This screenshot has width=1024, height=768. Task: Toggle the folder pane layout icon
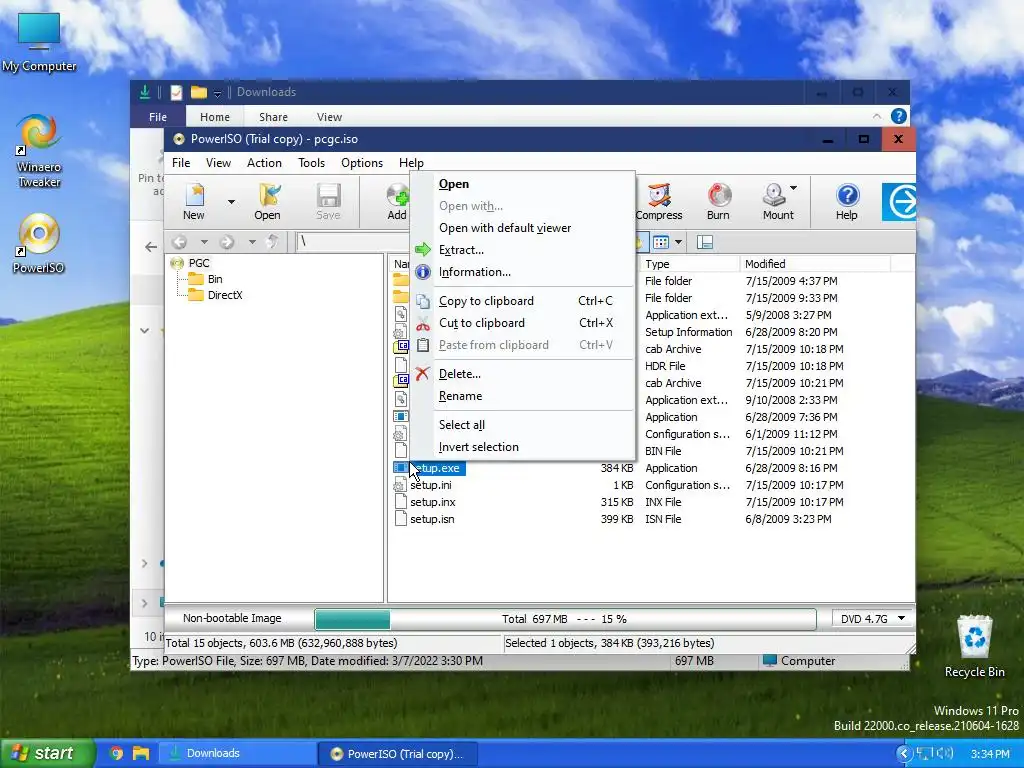705,242
